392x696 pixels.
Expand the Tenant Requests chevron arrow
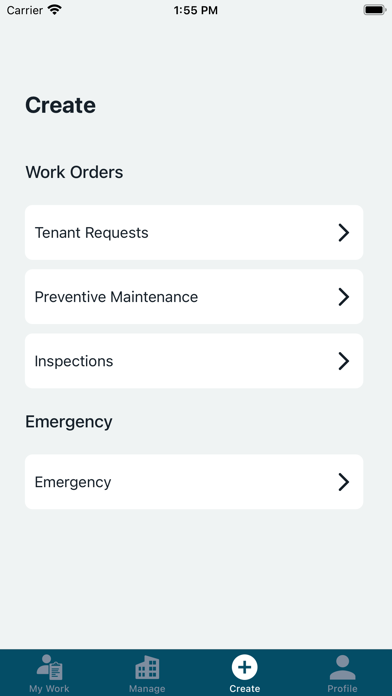[344, 233]
